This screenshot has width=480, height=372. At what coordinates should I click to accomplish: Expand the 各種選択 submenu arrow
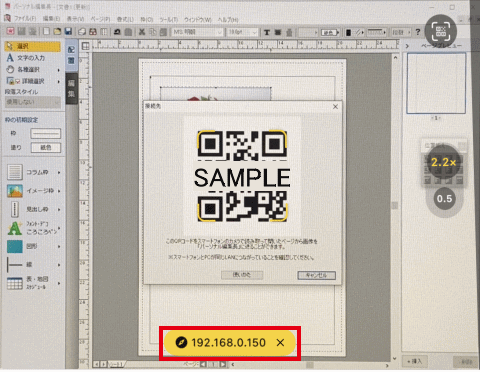click(x=59, y=70)
